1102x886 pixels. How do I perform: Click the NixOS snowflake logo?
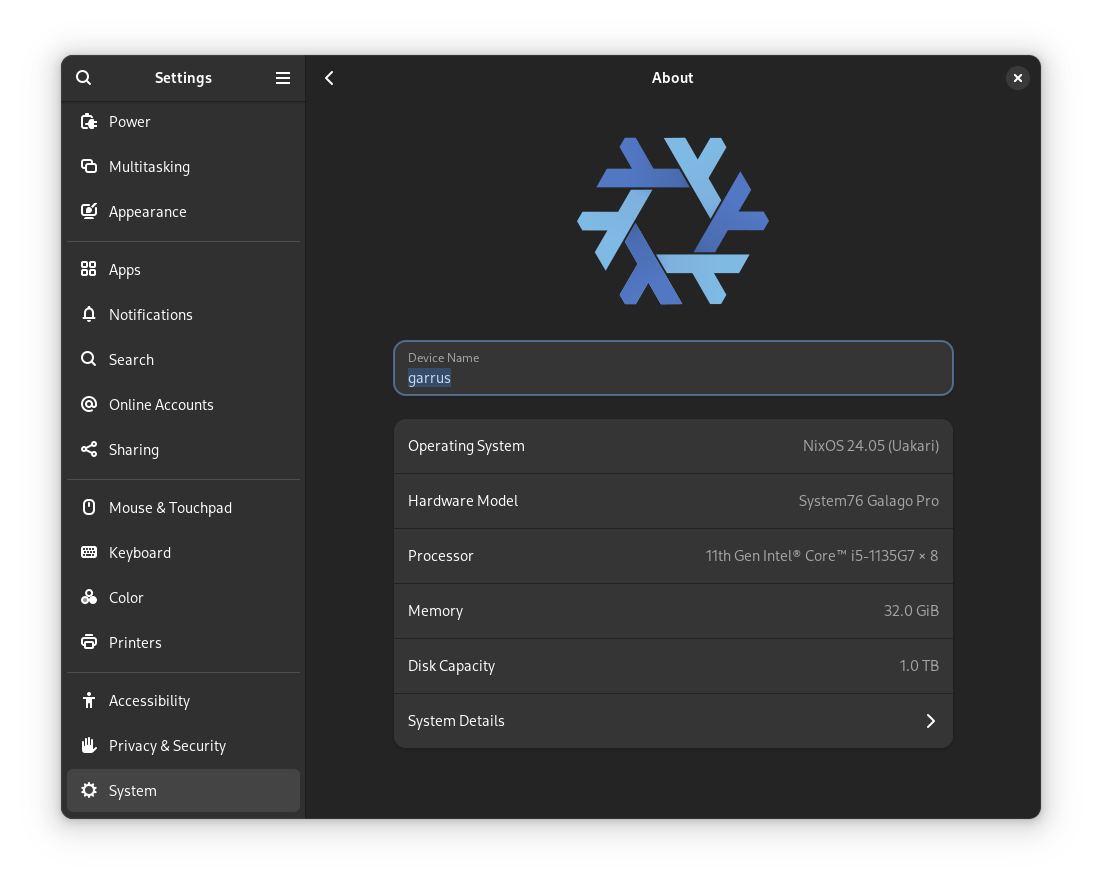click(673, 221)
